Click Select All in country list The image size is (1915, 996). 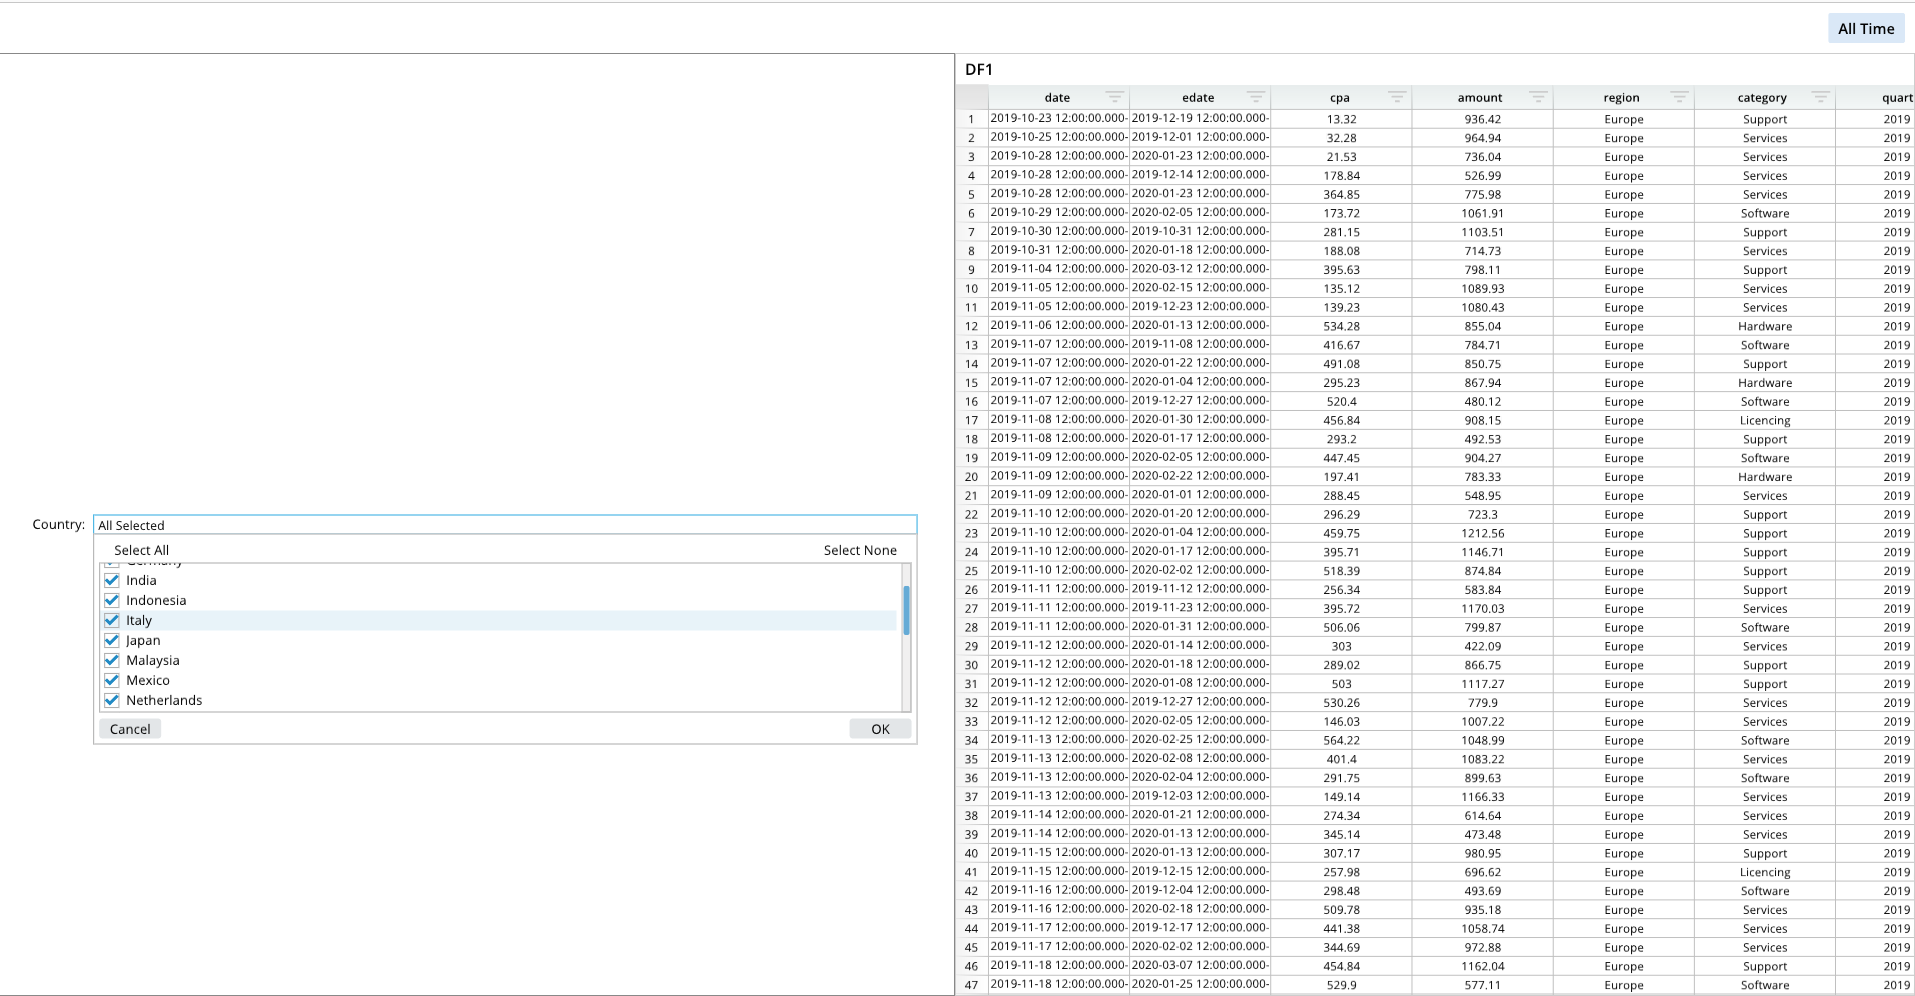click(x=141, y=550)
